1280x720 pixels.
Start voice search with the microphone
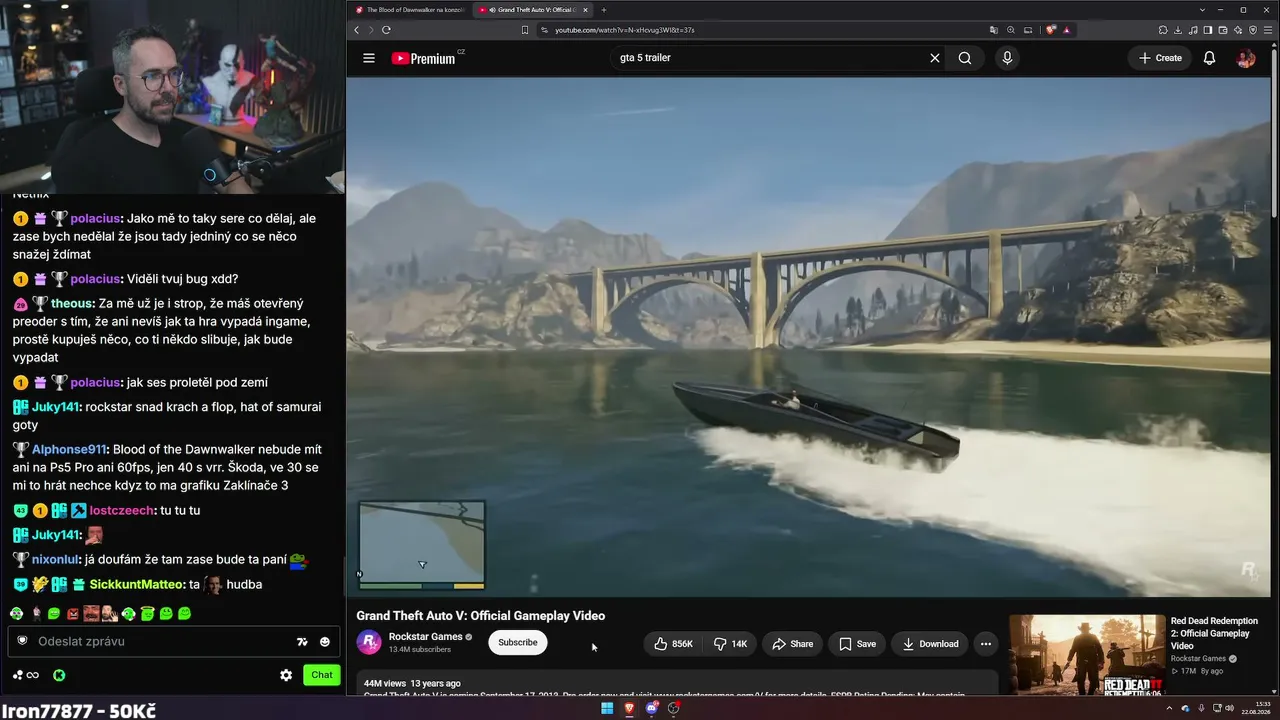(1007, 58)
